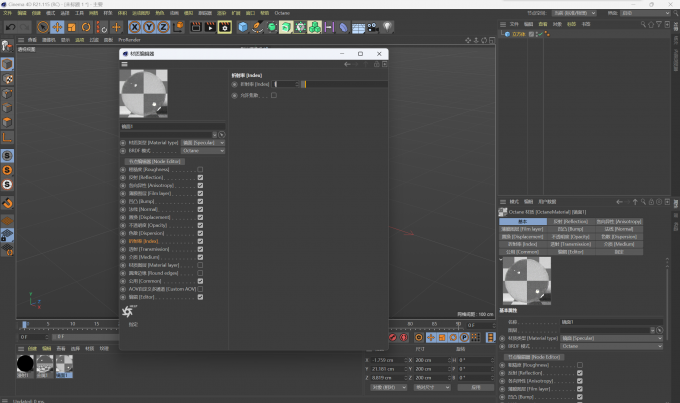Image resolution: width=680 pixels, height=403 pixels.
Task: Open Material type dropdown in Attributes panel
Action: tap(611, 338)
